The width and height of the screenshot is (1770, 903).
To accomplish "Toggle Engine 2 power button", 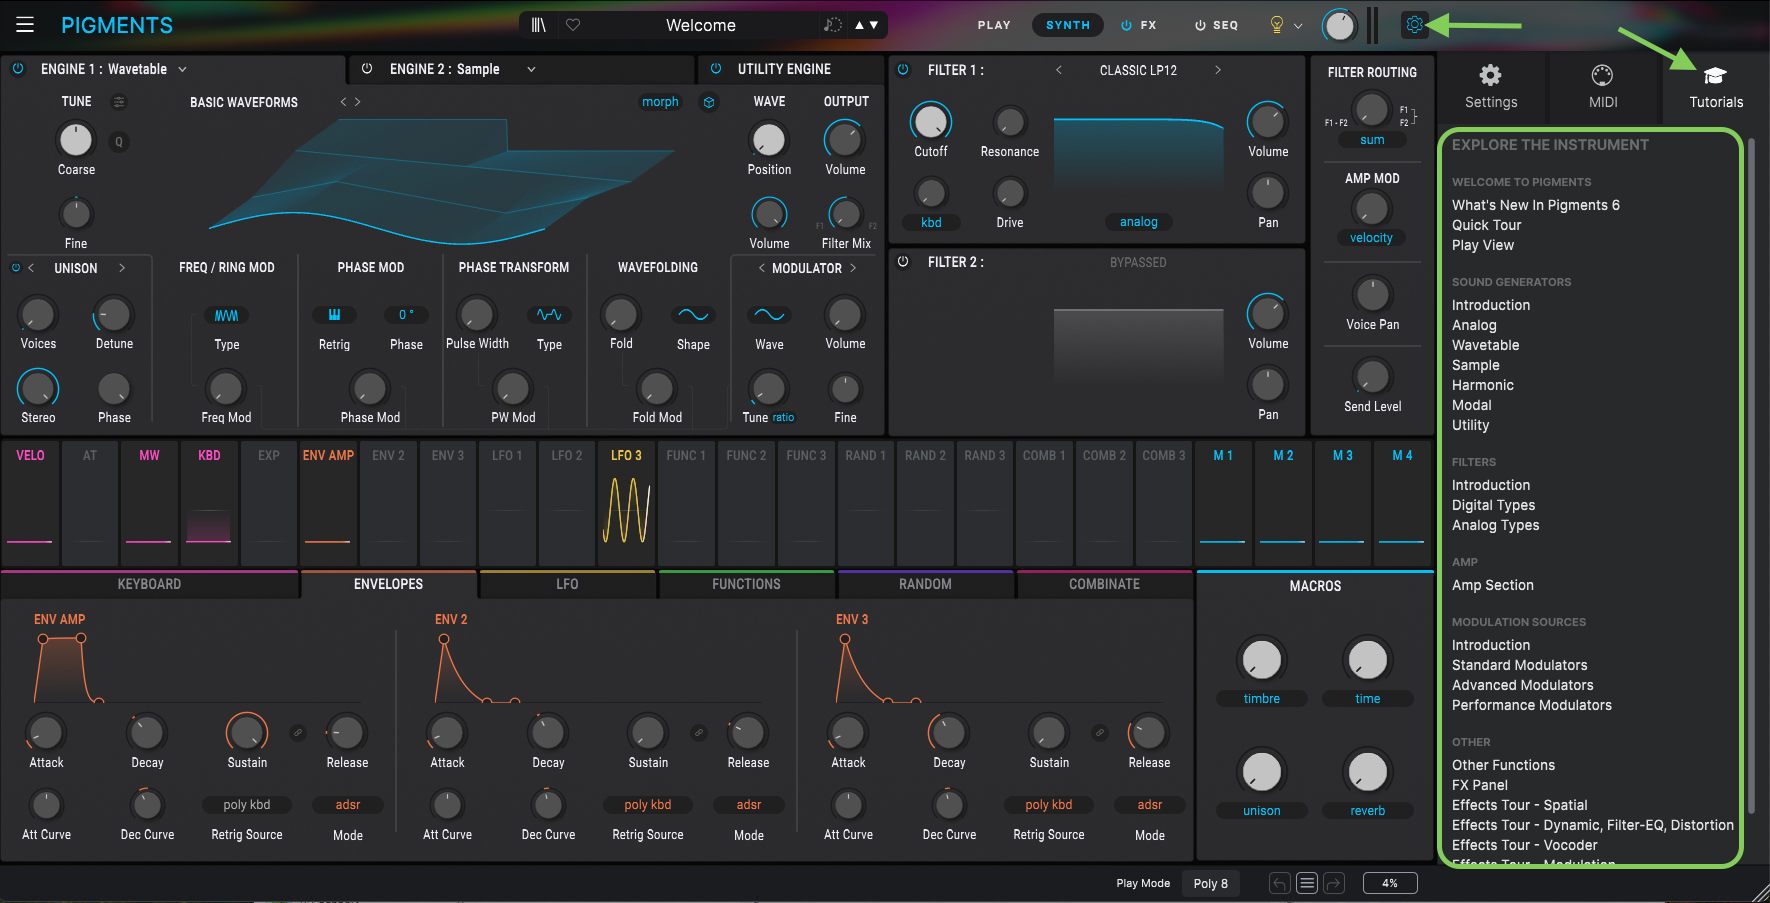I will point(367,69).
